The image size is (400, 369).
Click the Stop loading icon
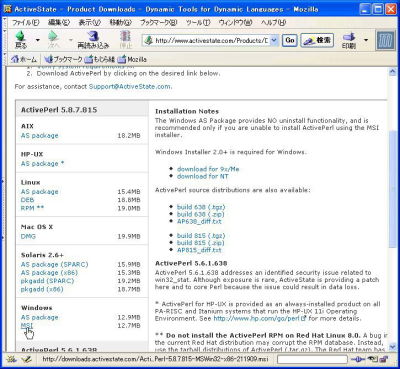tap(125, 36)
